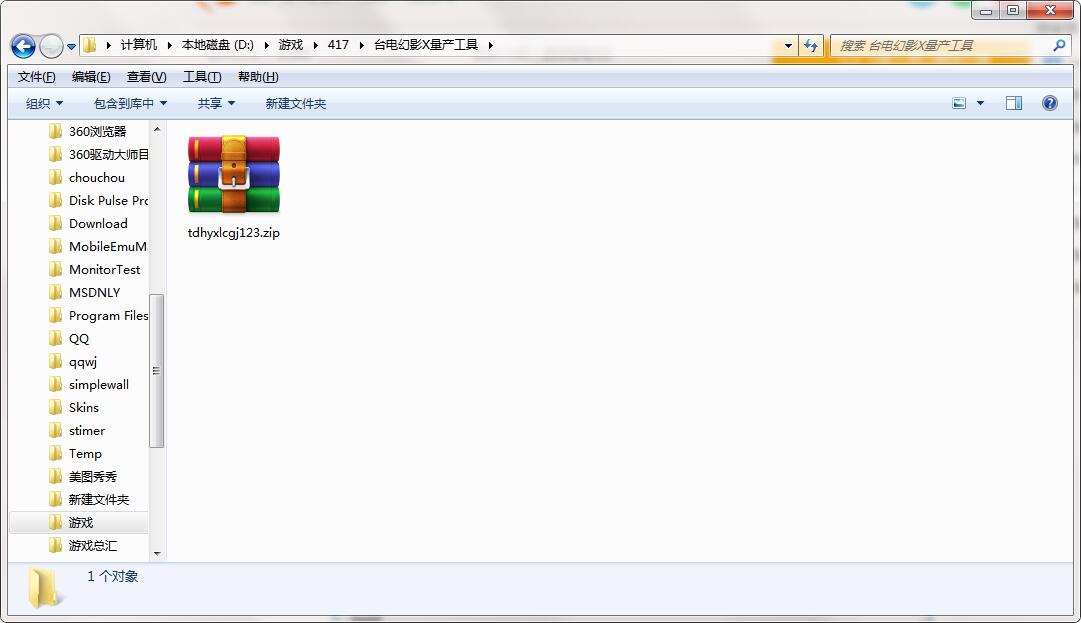Open Help with the question mark icon
The height and width of the screenshot is (623, 1081).
[1049, 103]
